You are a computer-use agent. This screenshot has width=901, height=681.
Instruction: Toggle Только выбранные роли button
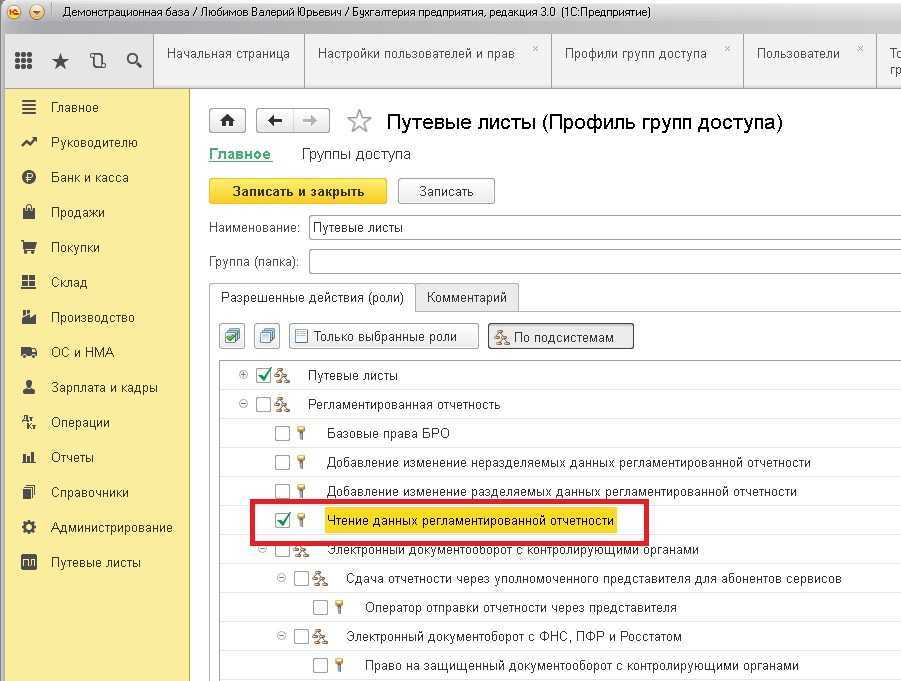coord(384,336)
